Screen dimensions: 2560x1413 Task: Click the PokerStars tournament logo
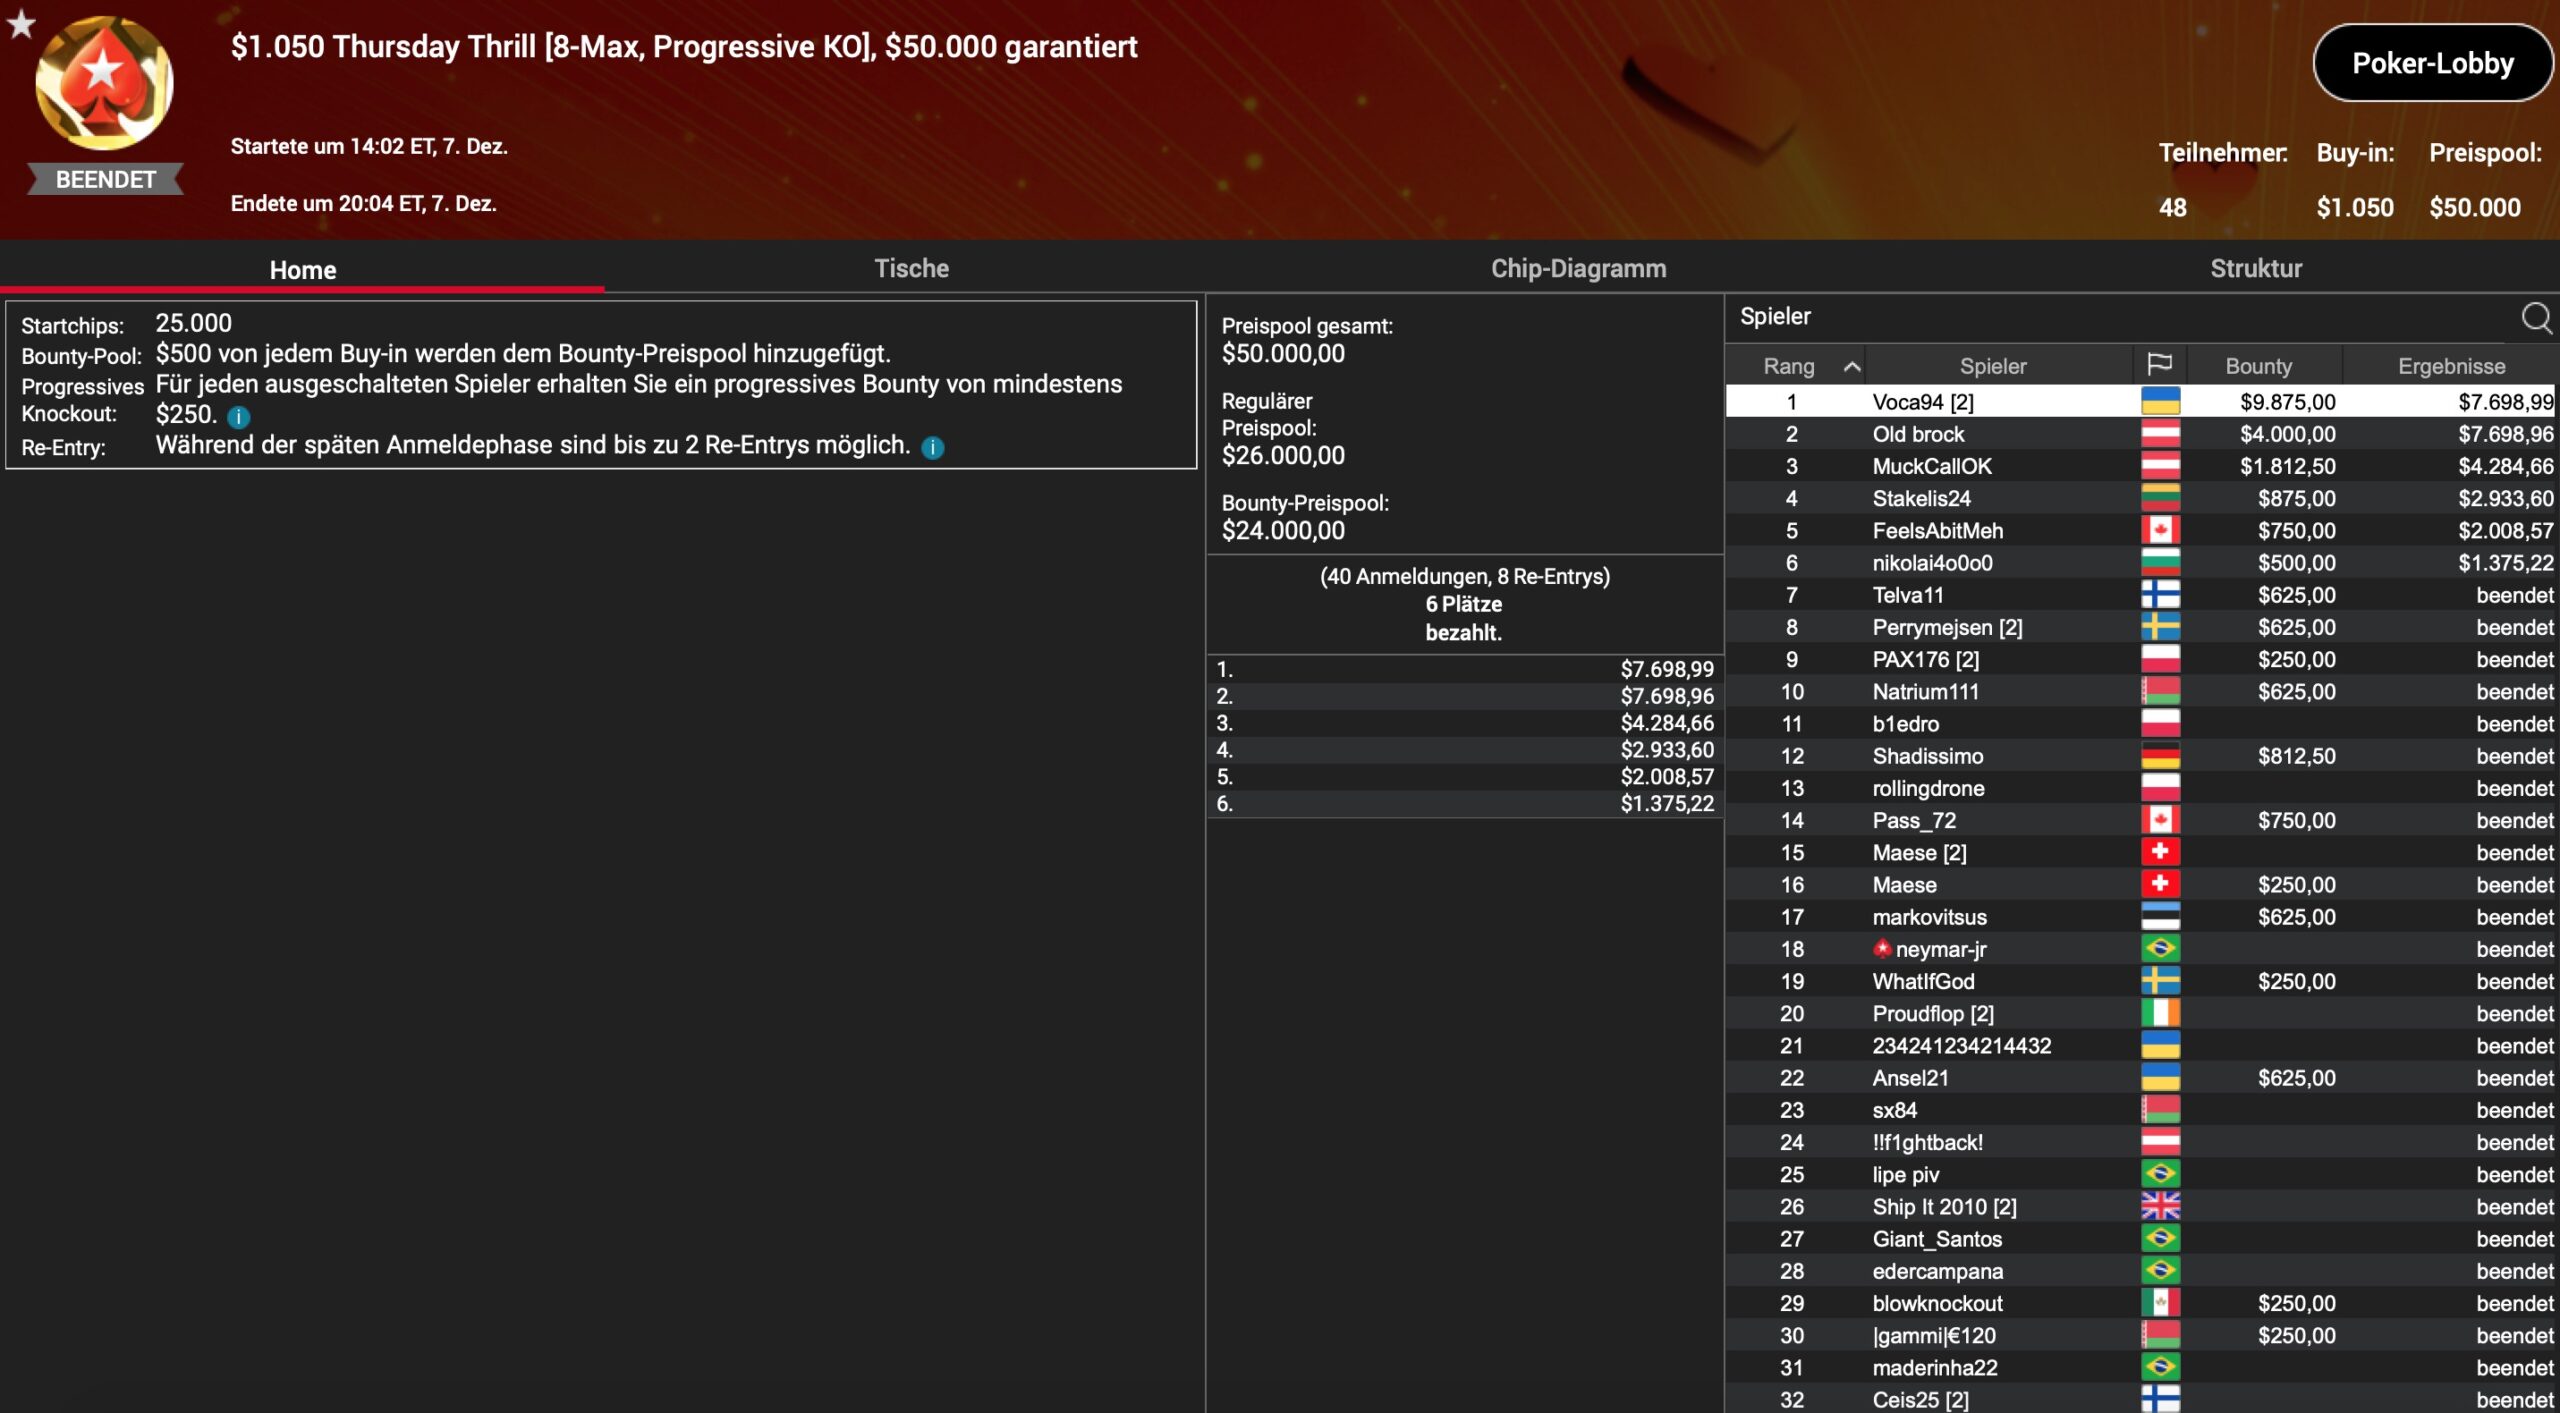(104, 85)
